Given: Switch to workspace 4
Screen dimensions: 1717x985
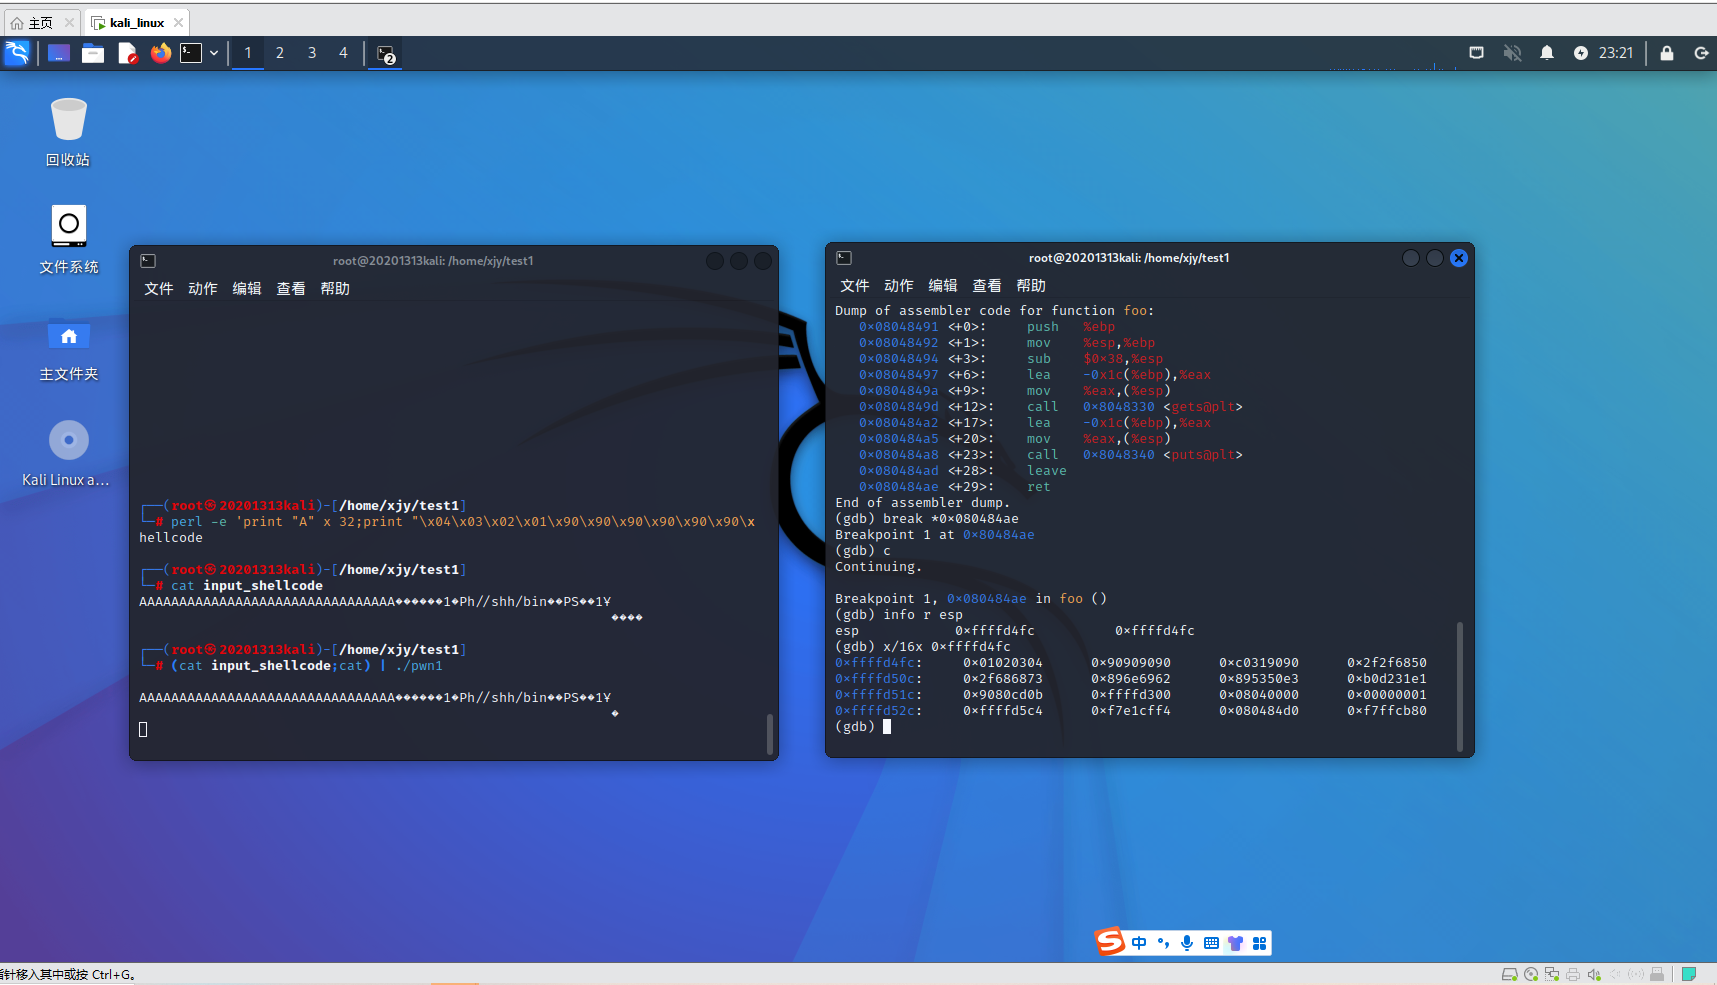Looking at the screenshot, I should click(343, 53).
